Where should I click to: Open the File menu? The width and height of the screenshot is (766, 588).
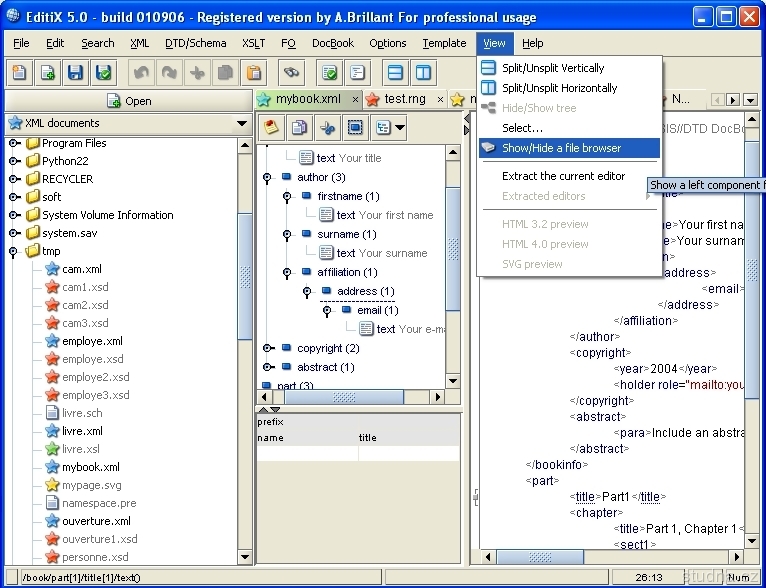pos(21,43)
